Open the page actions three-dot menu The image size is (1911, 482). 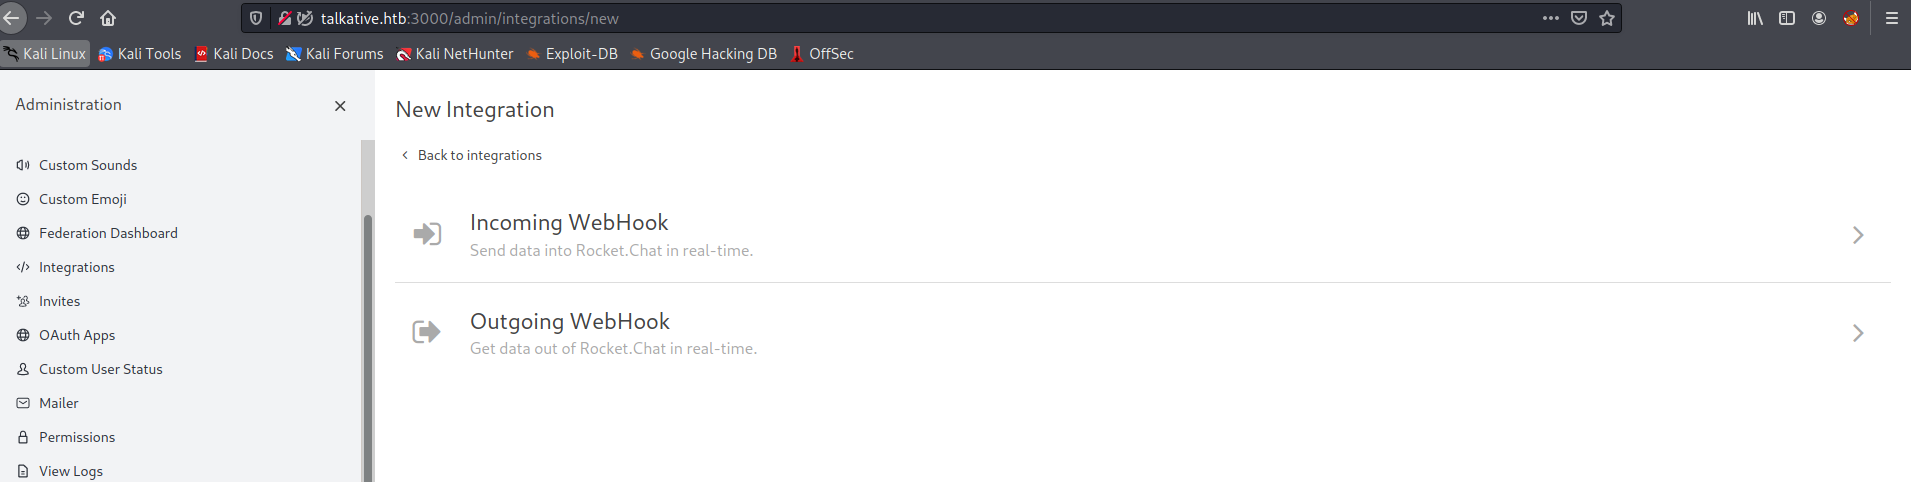coord(1550,18)
